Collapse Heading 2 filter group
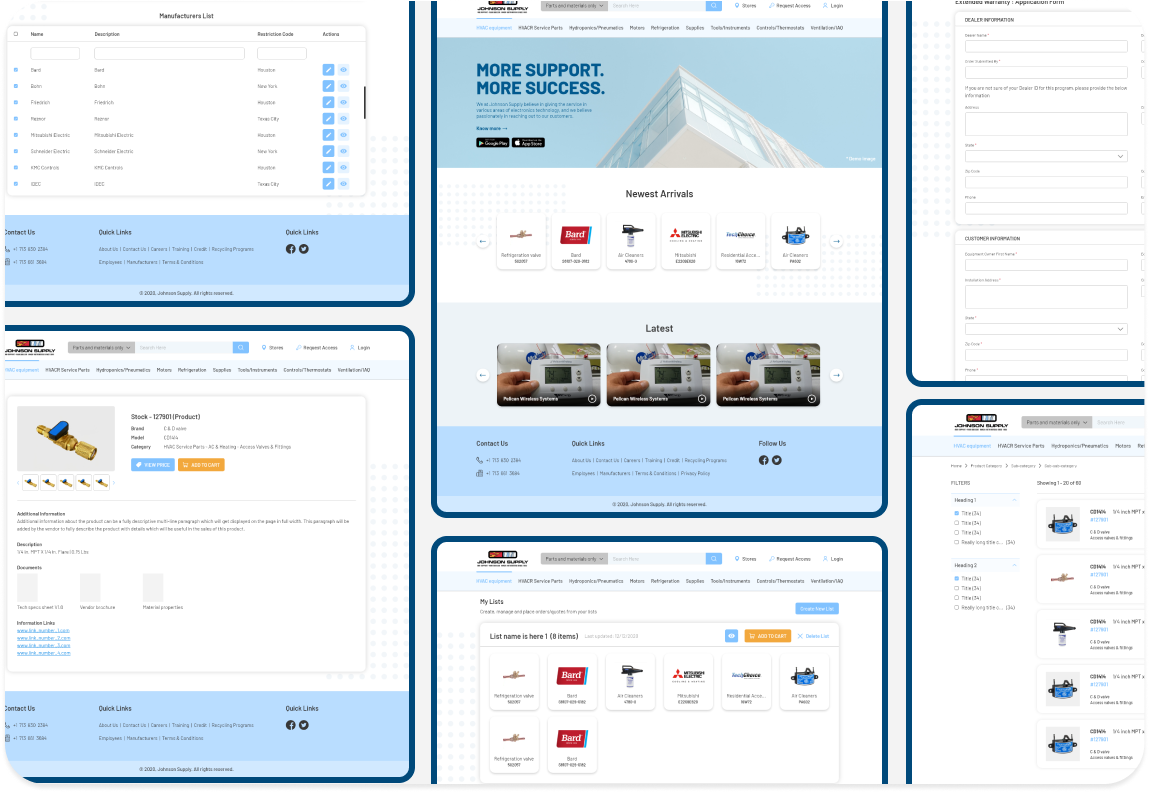Screen dimensions: 1150x793 [1014, 566]
